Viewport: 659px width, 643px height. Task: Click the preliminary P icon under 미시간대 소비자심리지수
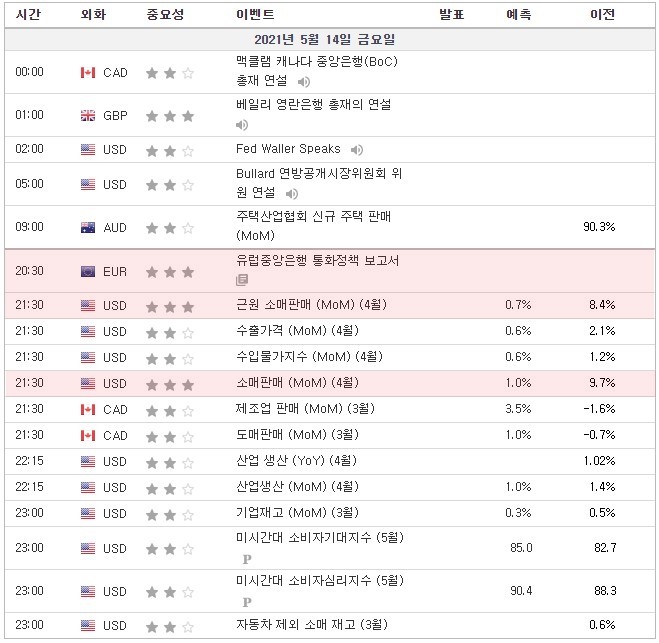pyautogui.click(x=245, y=602)
